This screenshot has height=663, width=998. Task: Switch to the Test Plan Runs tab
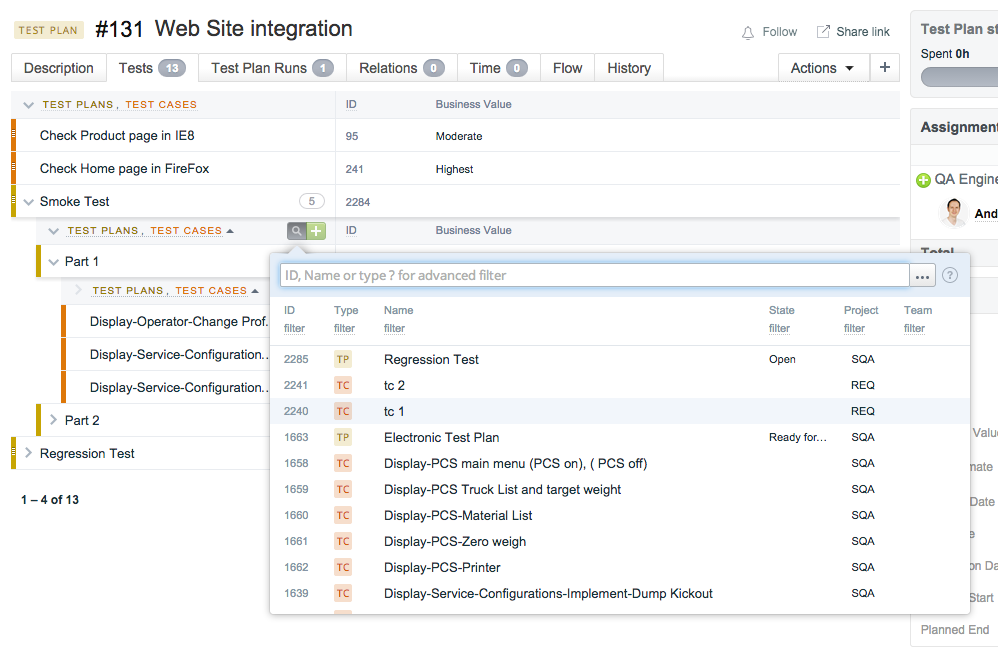pos(272,68)
